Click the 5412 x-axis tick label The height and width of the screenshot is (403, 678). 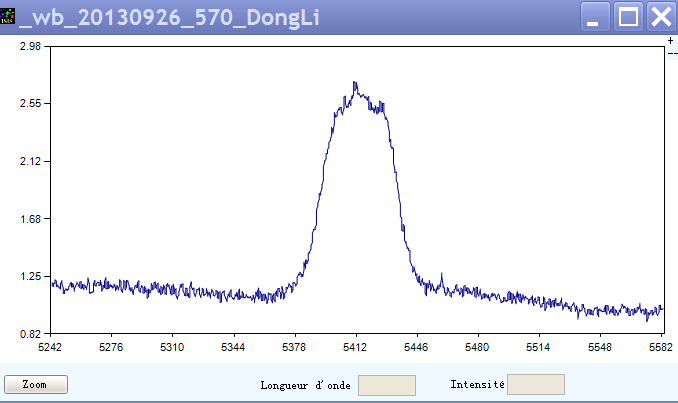pyautogui.click(x=356, y=347)
